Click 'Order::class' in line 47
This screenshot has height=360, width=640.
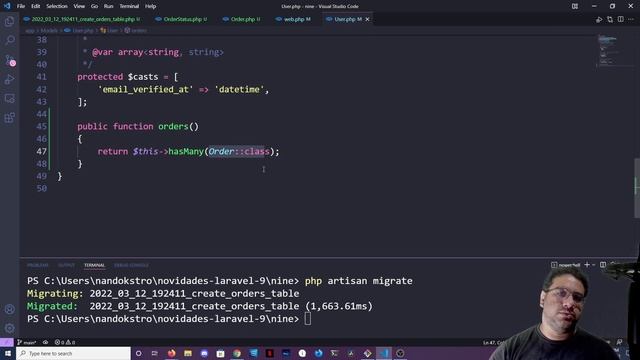coord(239,151)
